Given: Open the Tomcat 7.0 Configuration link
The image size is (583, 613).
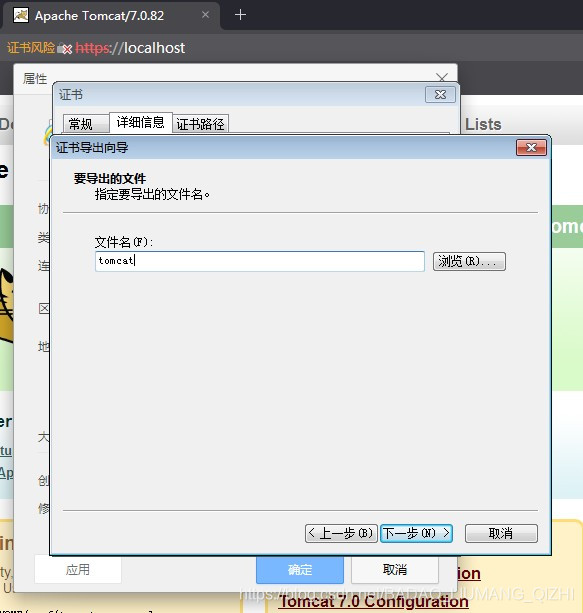Looking at the screenshot, I should 373,601.
